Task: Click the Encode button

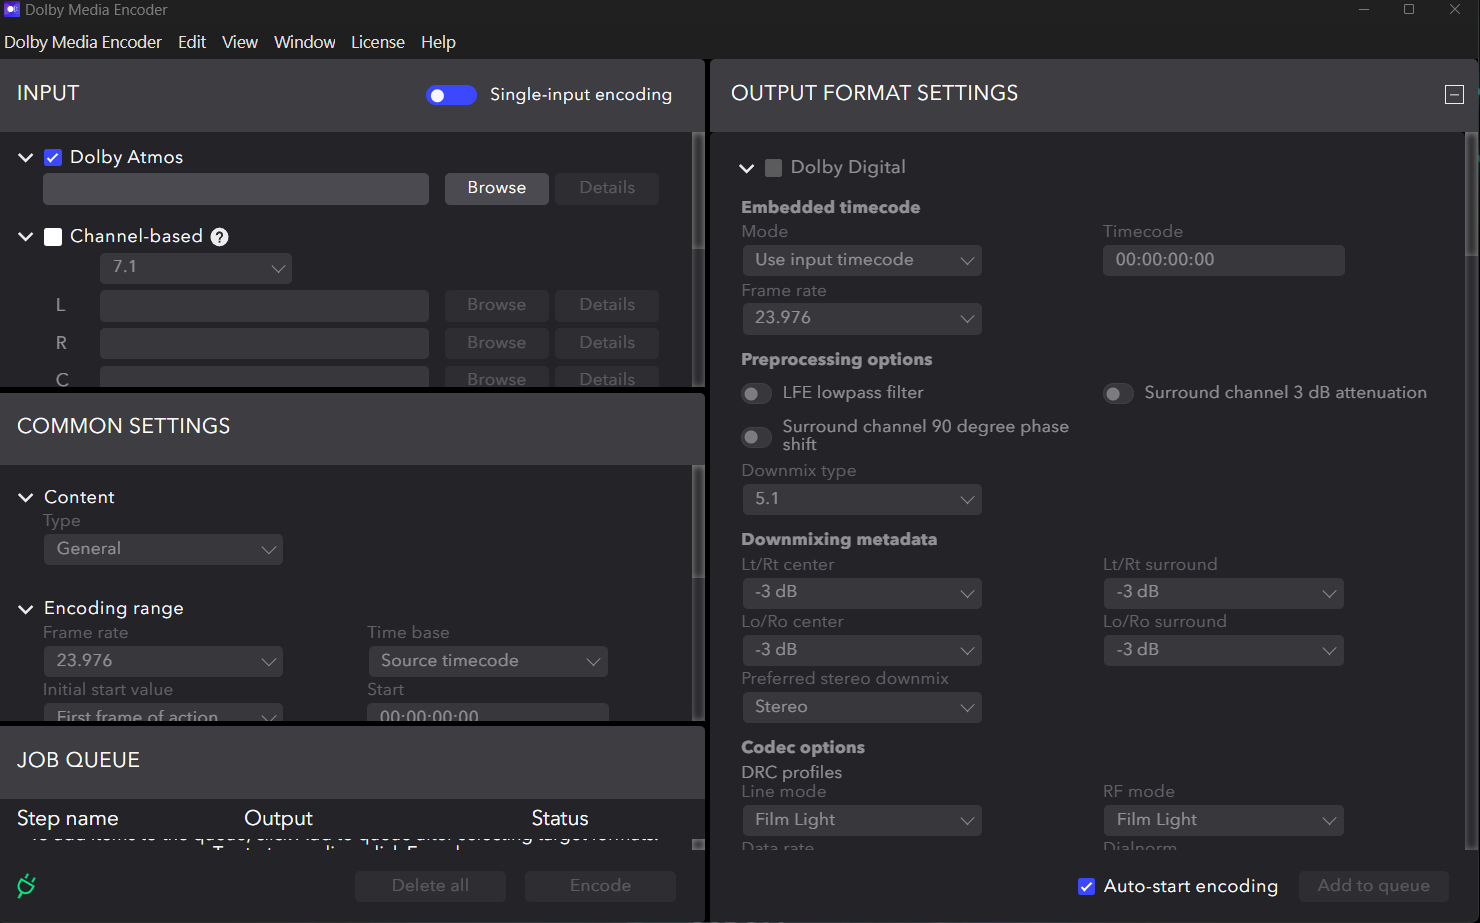Action: pyautogui.click(x=601, y=886)
